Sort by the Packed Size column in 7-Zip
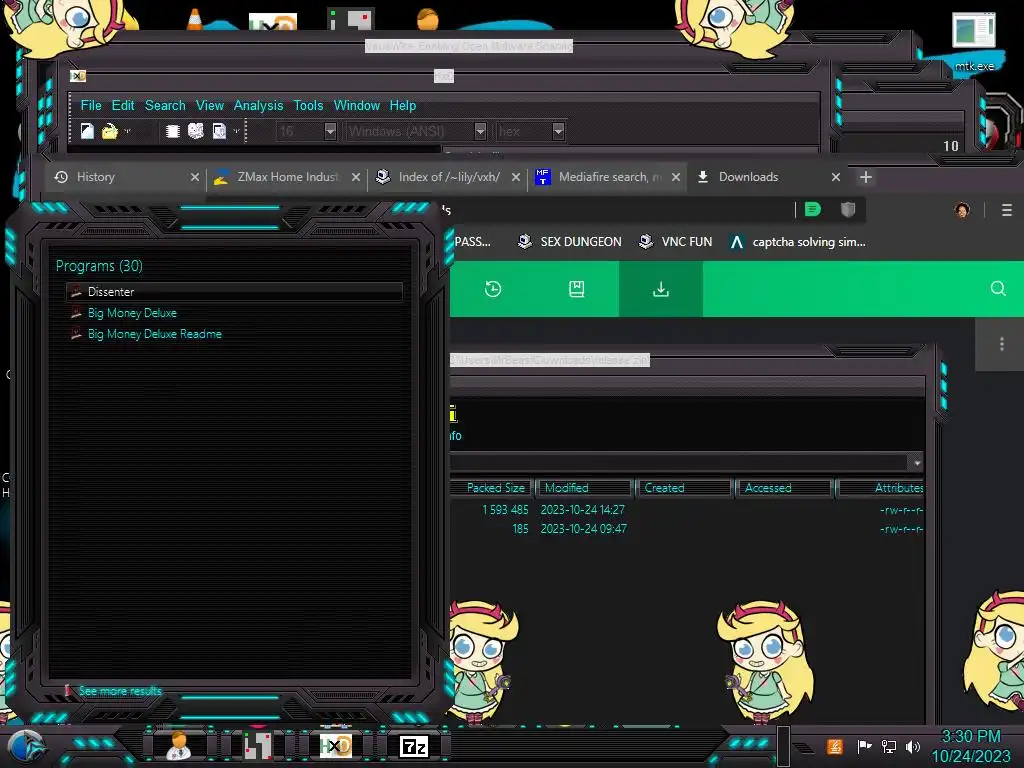The width and height of the screenshot is (1024, 768). pyautogui.click(x=492, y=488)
